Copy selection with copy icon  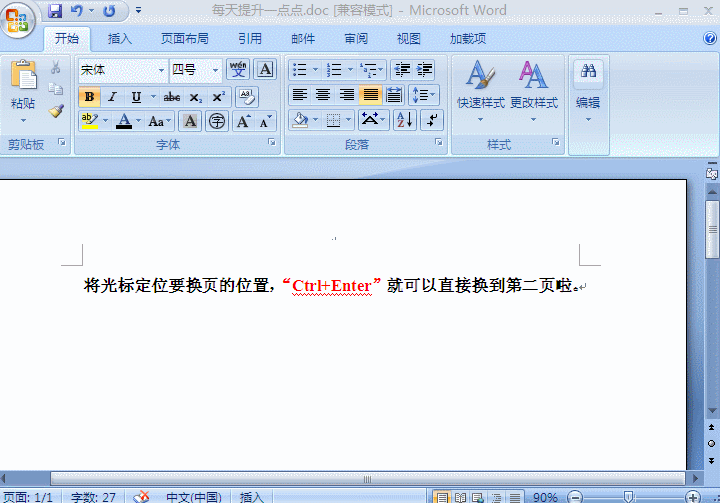point(56,89)
